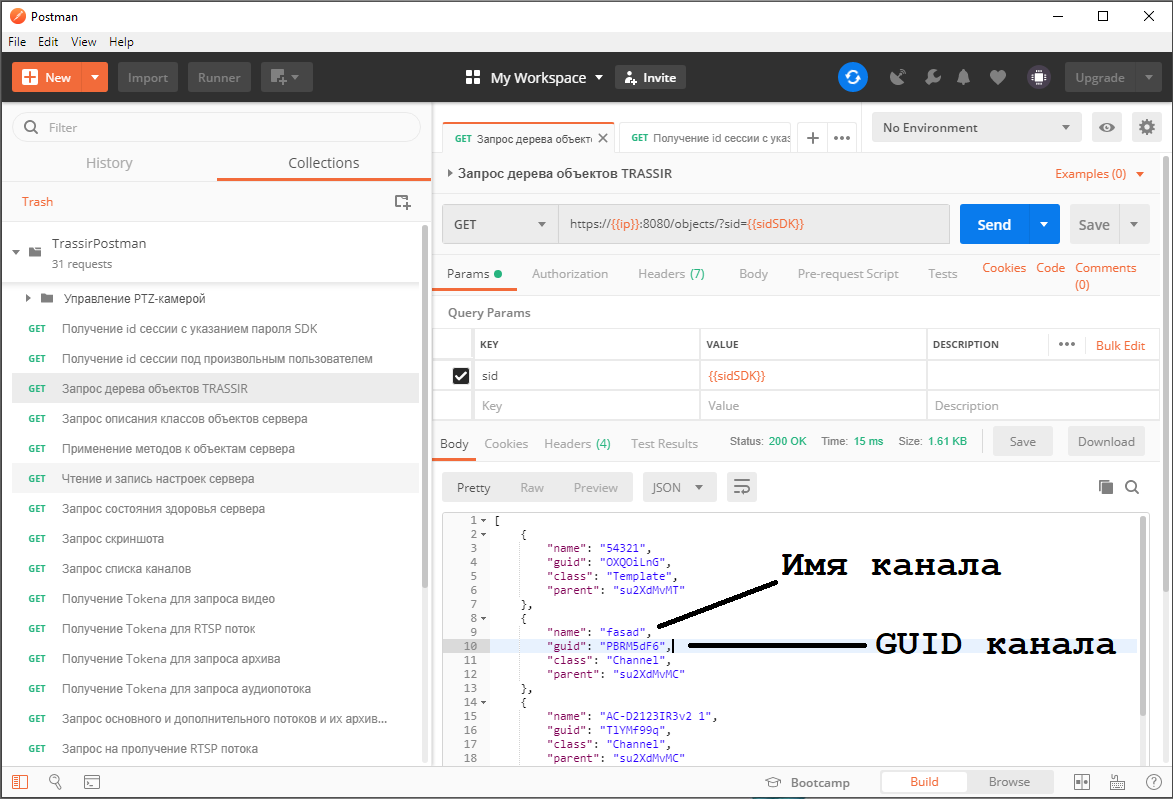Open the Postman console icon
The height and width of the screenshot is (799, 1173).
point(91,782)
